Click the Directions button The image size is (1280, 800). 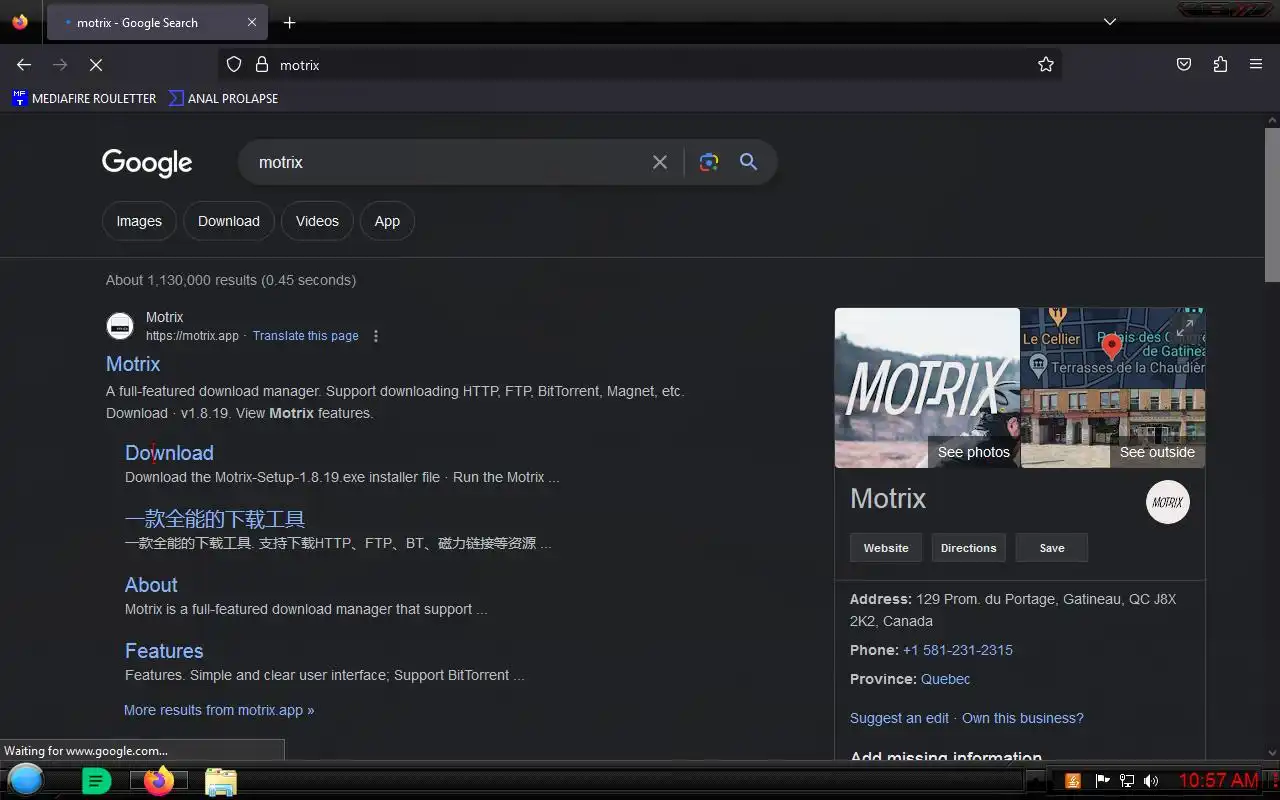click(x=969, y=548)
